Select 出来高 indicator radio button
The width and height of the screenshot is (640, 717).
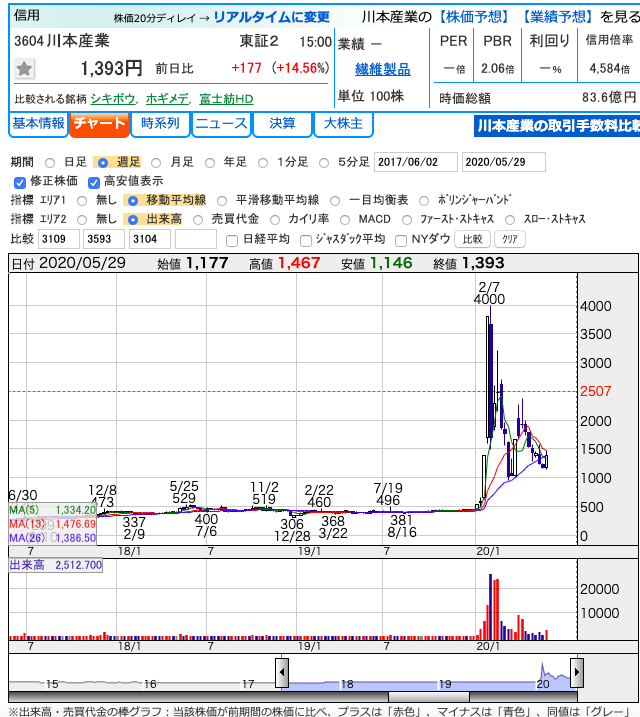coord(133,220)
